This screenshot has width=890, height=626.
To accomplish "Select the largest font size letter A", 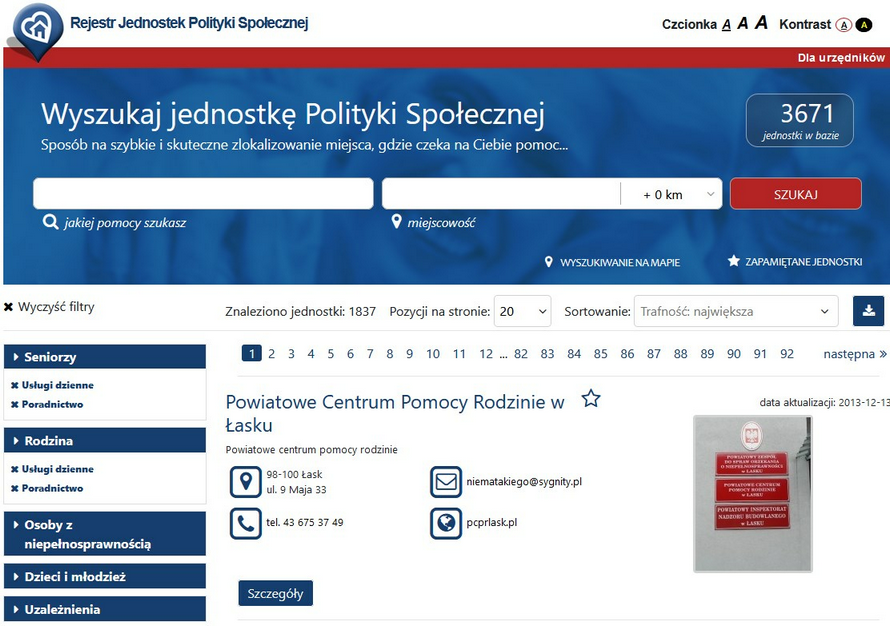I will (761, 23).
